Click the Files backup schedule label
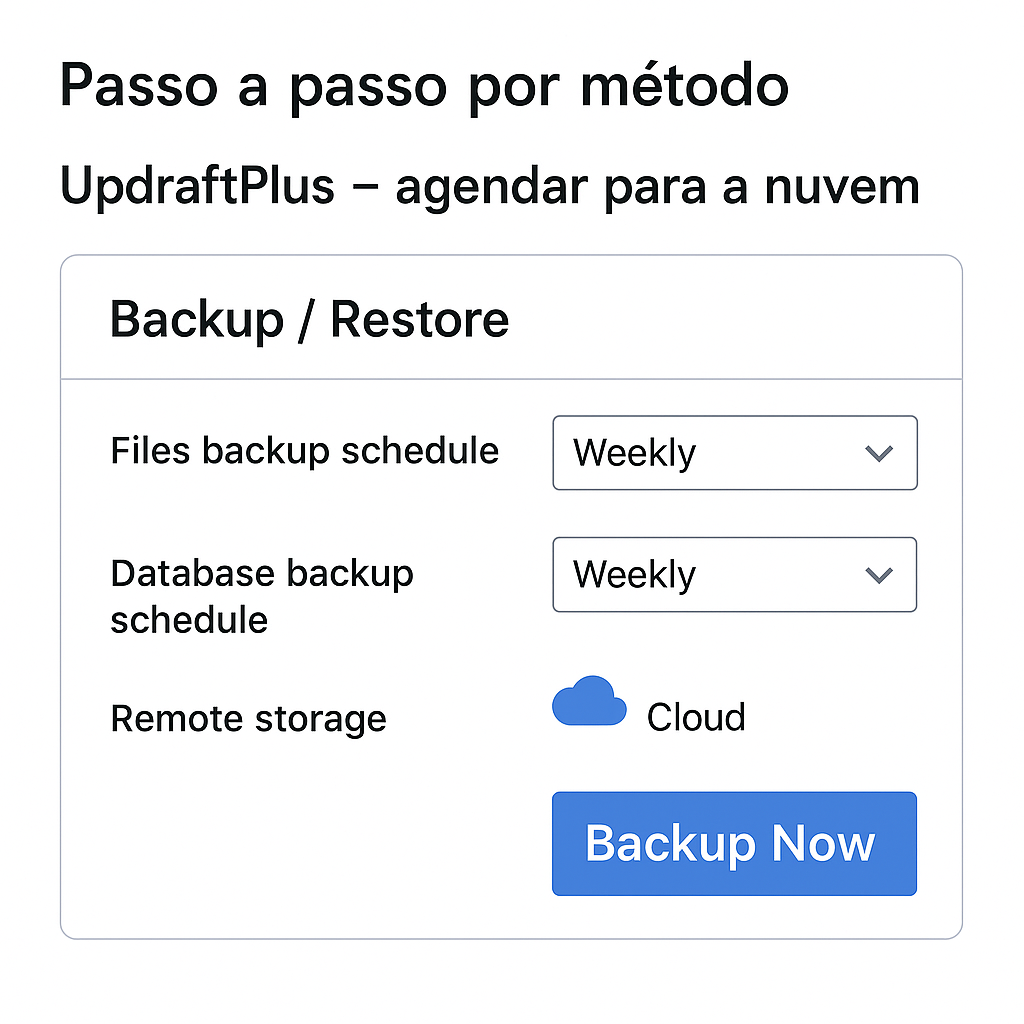Screen dimensions: 1024x1024 pos(304,451)
